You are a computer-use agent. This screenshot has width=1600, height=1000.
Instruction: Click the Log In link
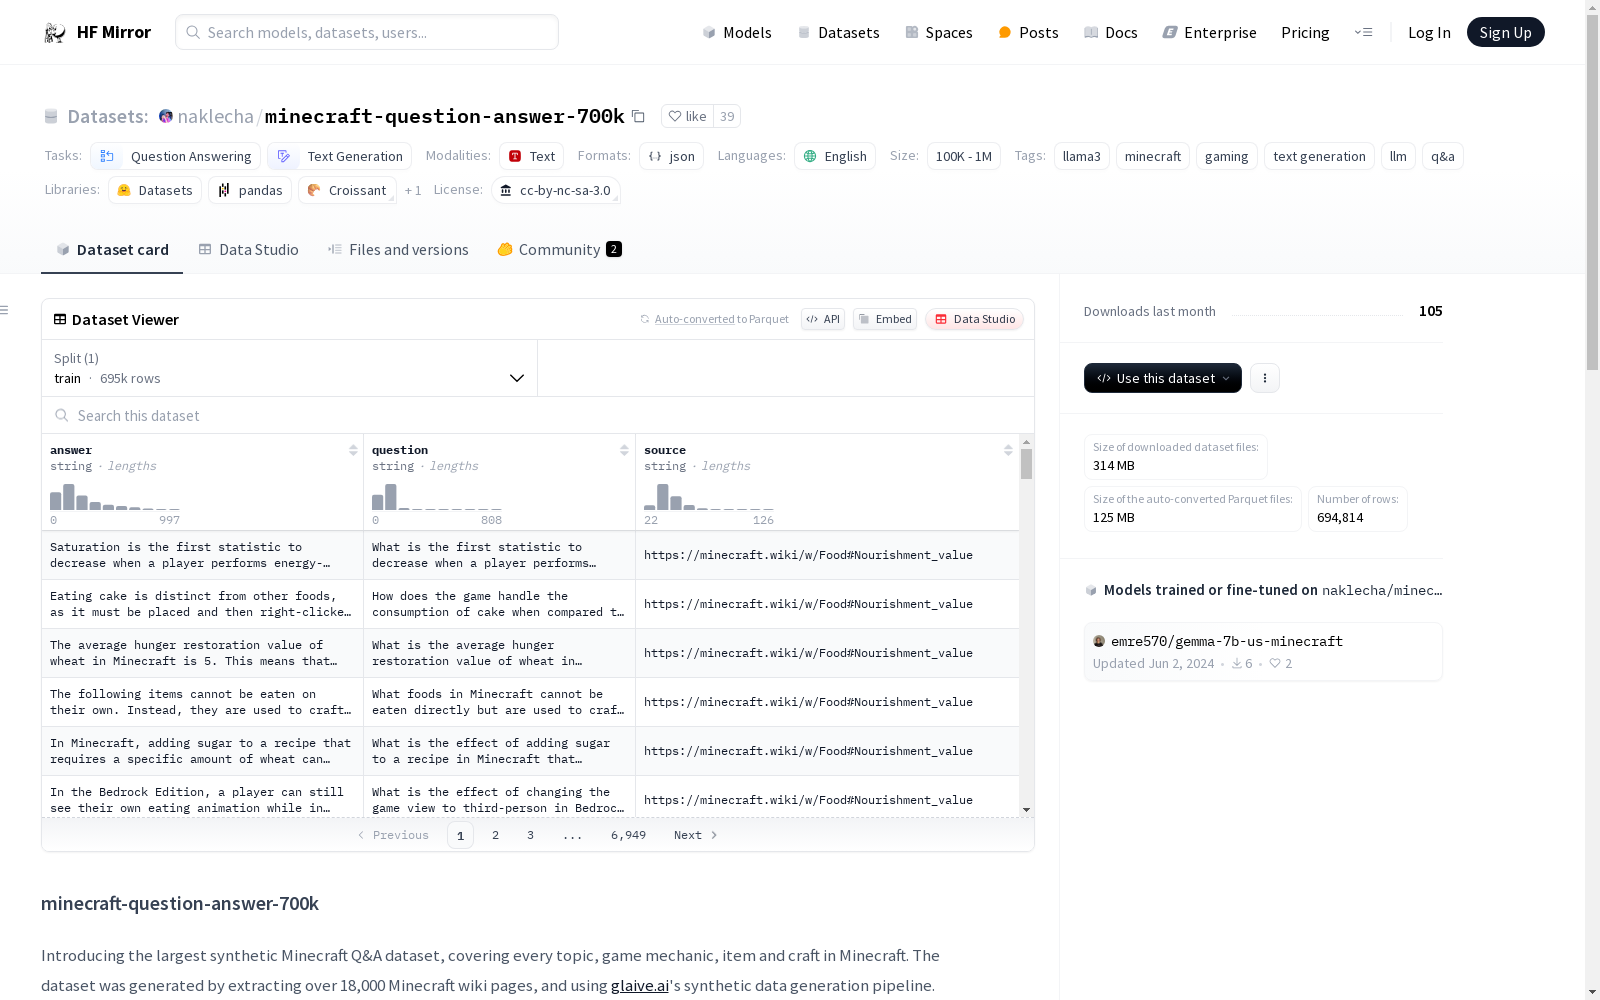click(x=1429, y=32)
